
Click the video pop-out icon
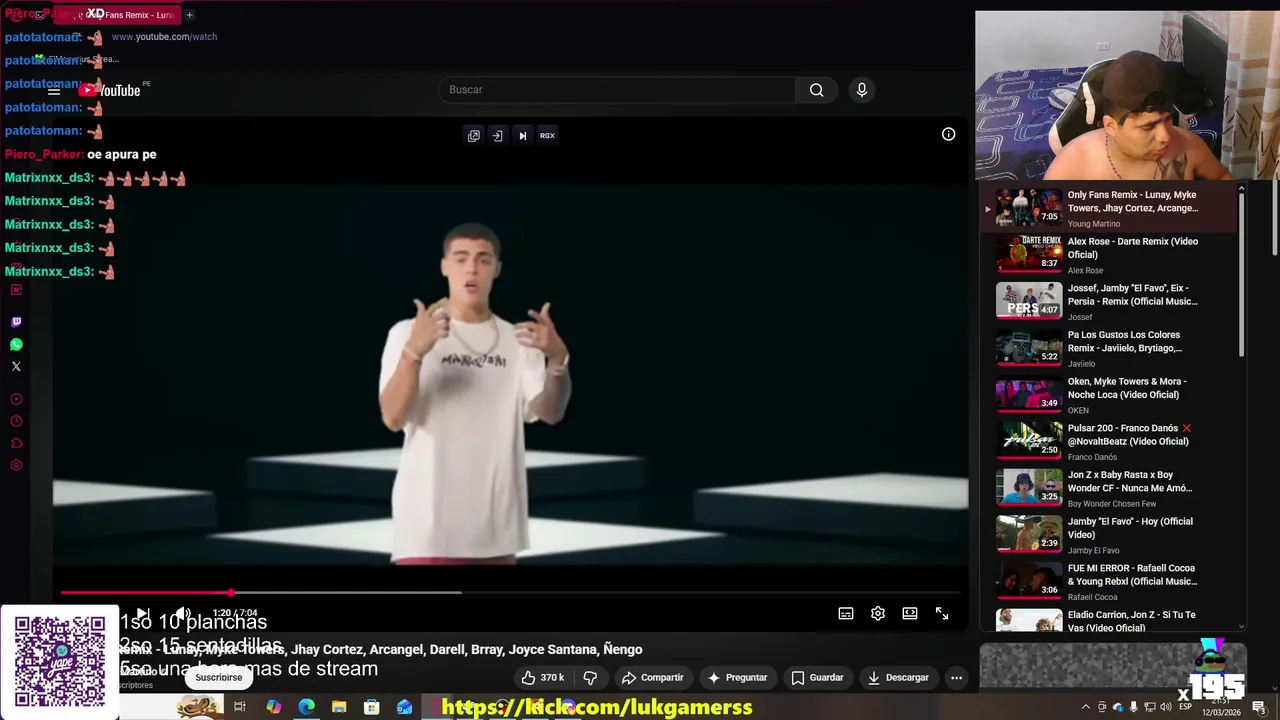(x=474, y=135)
